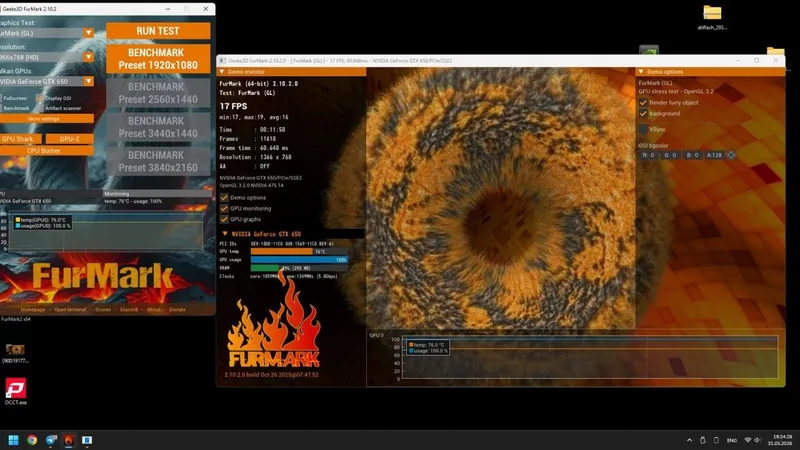The image size is (800, 450).
Task: Click the GPU usage bar in demo monitor
Action: click(299, 260)
